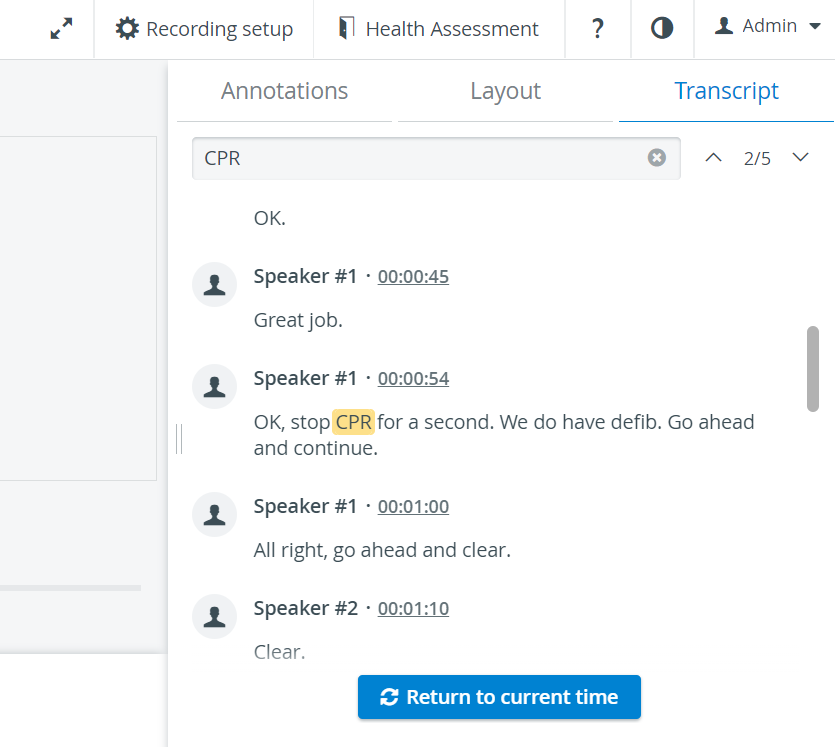Toggle the contrast theme icon
This screenshot has height=747, width=835.
click(x=662, y=28)
